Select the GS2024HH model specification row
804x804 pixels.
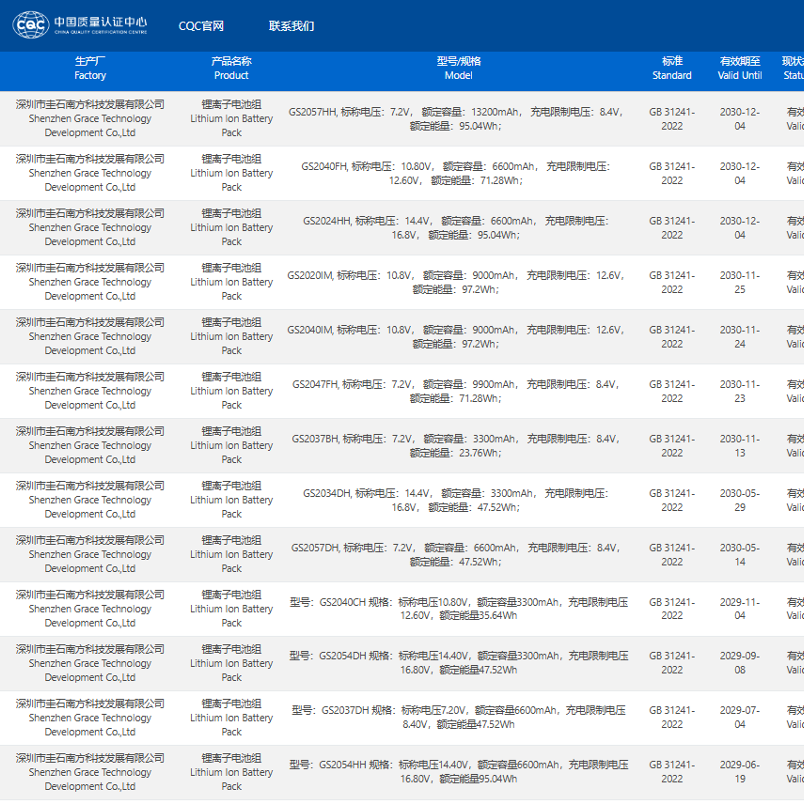[x=458, y=228]
